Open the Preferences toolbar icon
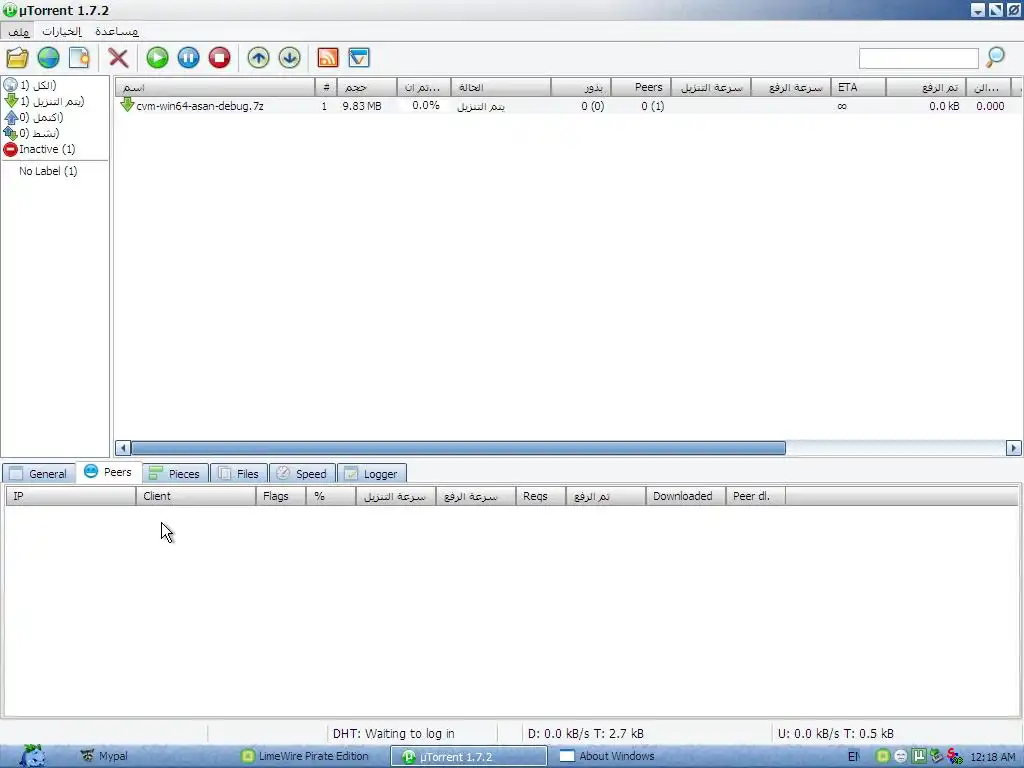This screenshot has width=1024, height=768. coord(359,58)
